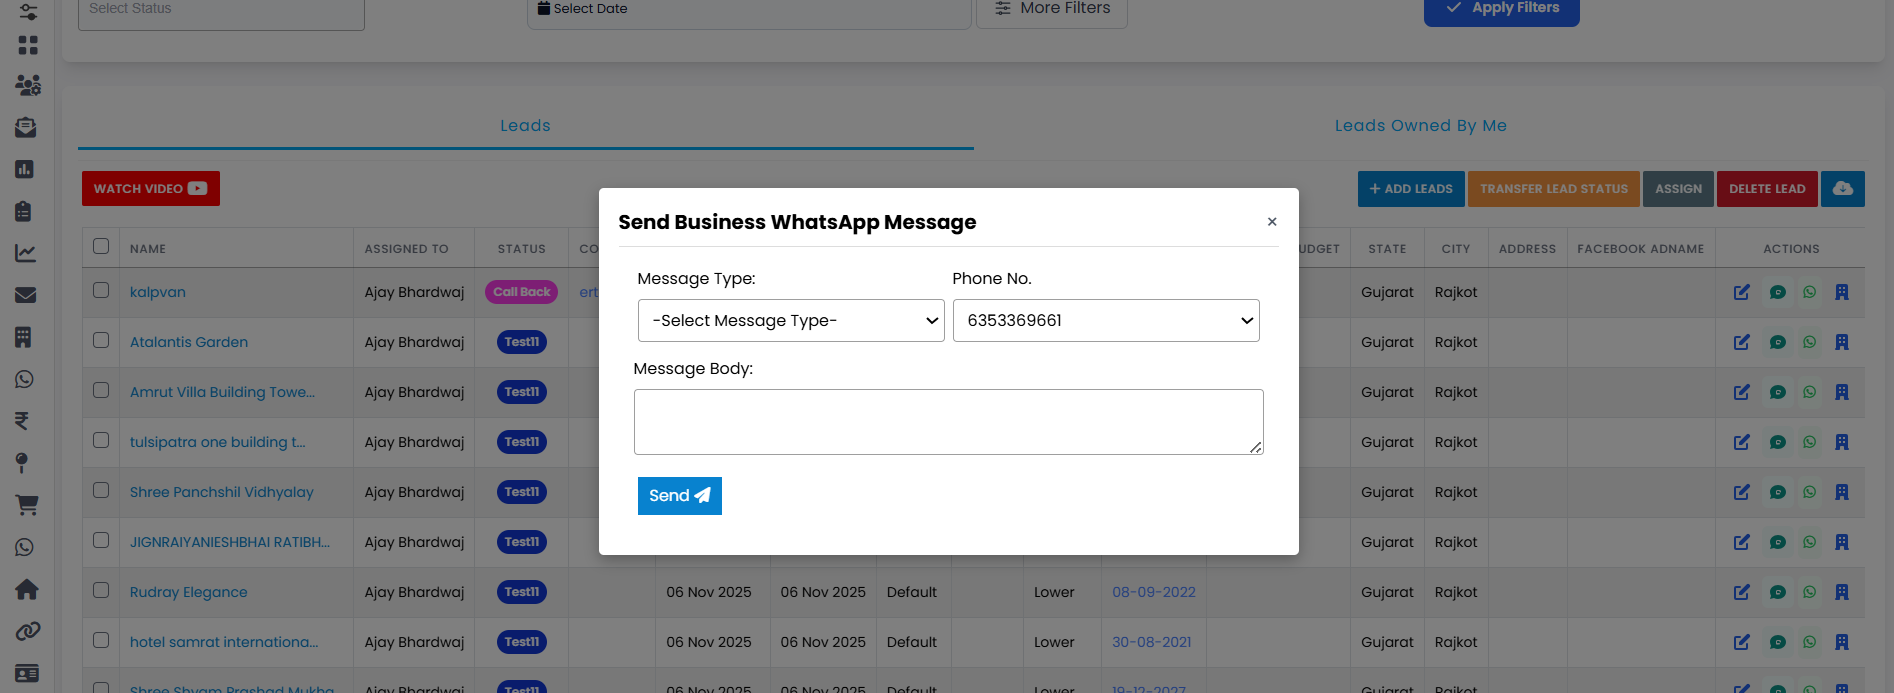Open building icon for kalpvan lead
This screenshot has width=1894, height=693.
click(x=1841, y=292)
